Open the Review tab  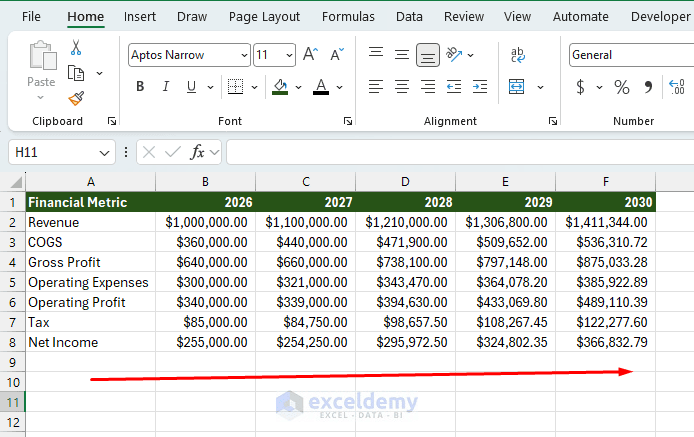[464, 17]
